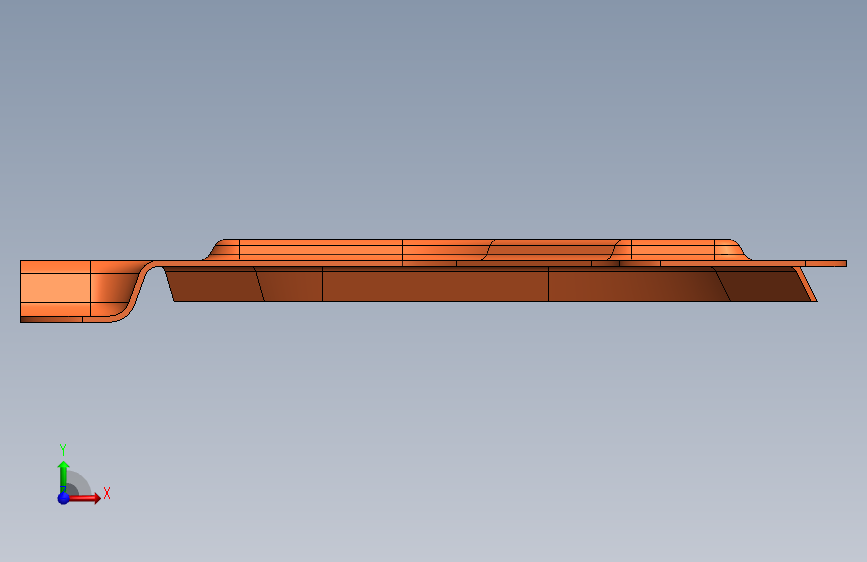
Task: Click the green Y axis arrow of the triad
Action: (x=63, y=475)
